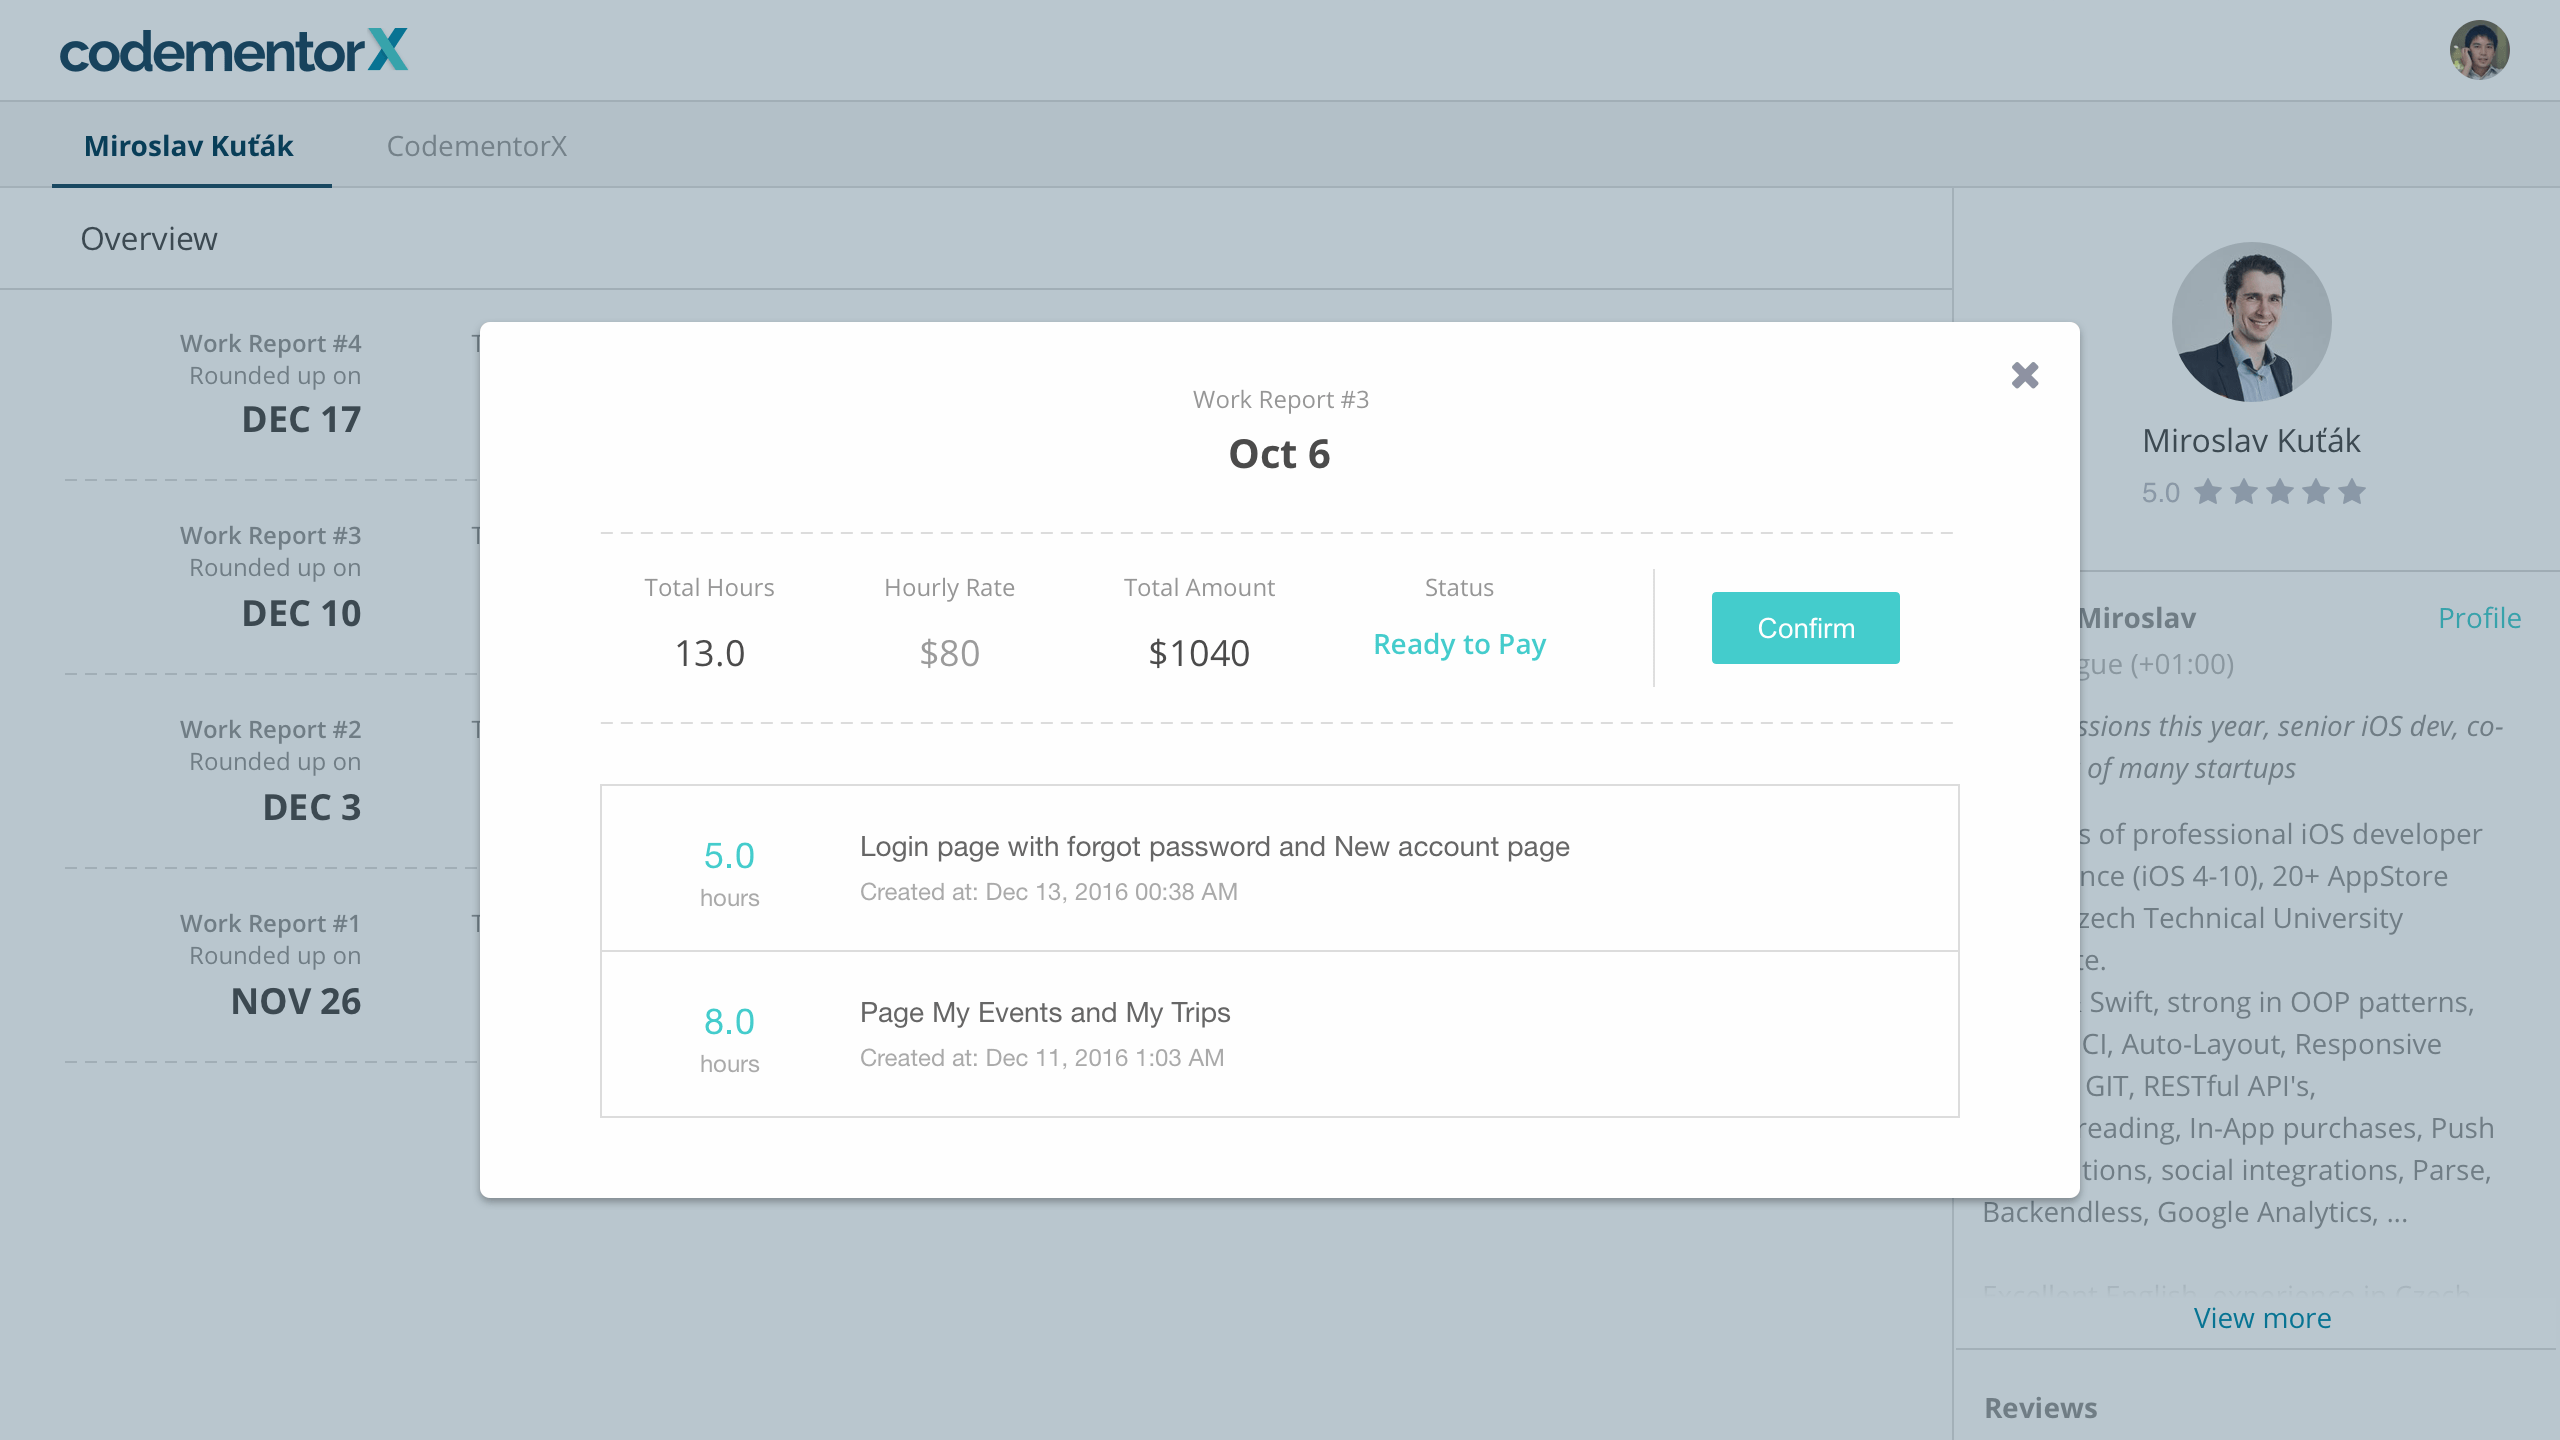This screenshot has height=1440, width=2560.
Task: Open Miroslav's Profile link
Action: (x=2478, y=618)
